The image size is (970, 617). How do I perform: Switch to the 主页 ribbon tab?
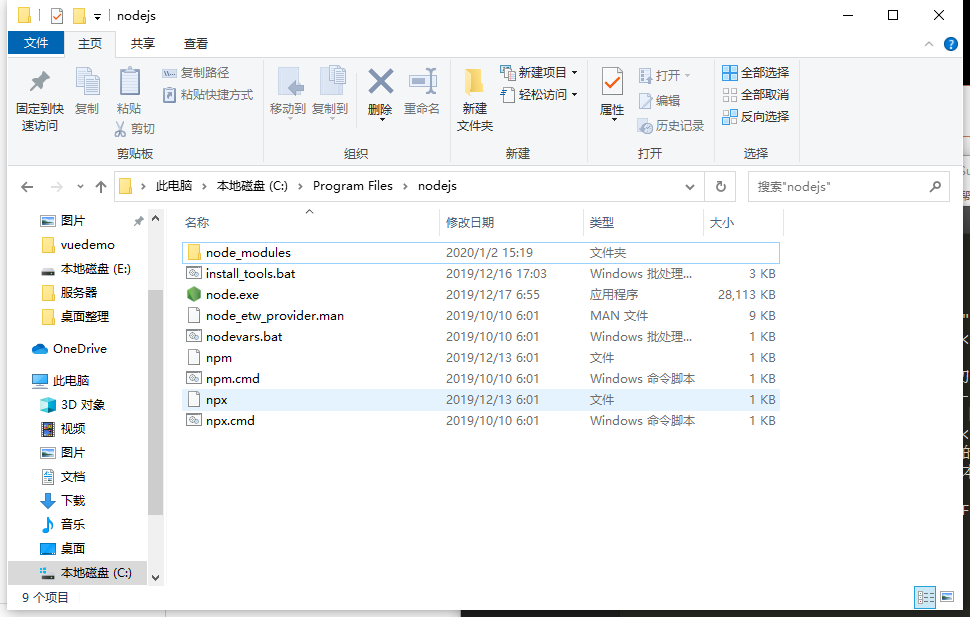(x=90, y=43)
